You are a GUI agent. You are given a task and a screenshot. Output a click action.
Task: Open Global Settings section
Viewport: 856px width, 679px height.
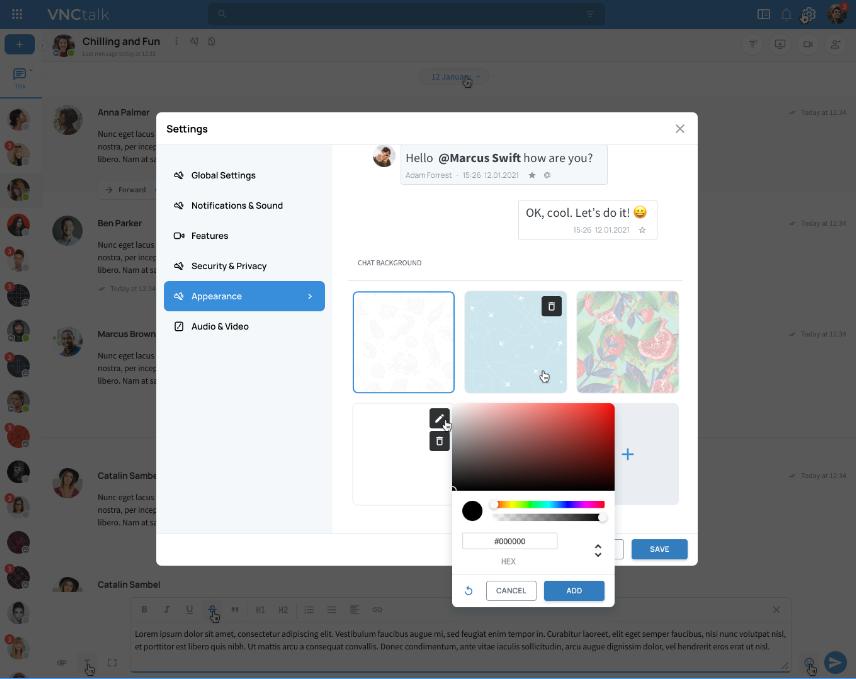coord(223,175)
